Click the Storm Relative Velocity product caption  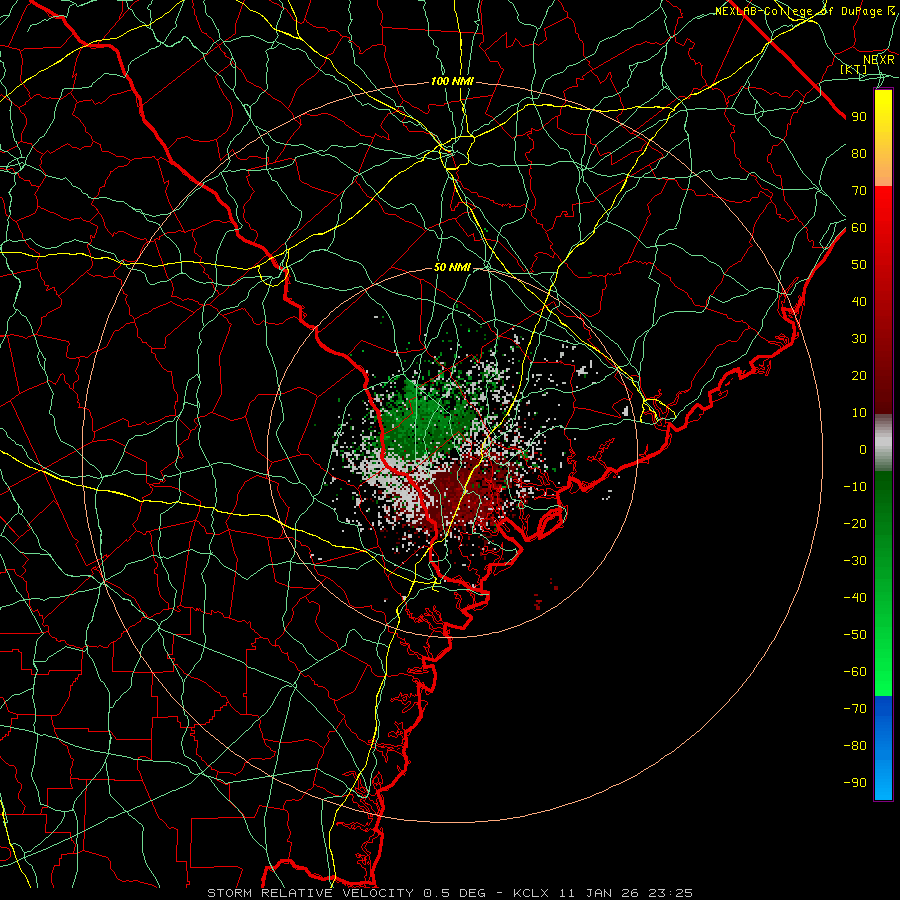(449, 893)
